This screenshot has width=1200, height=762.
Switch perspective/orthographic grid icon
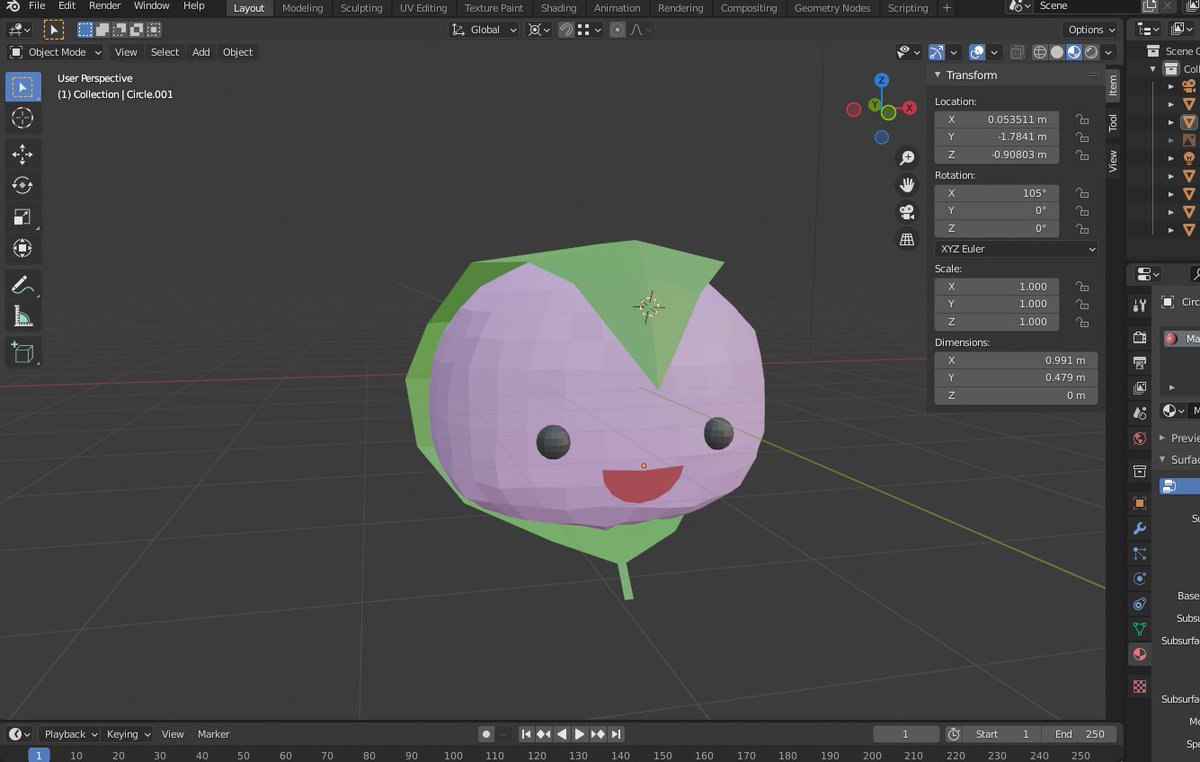pos(907,239)
